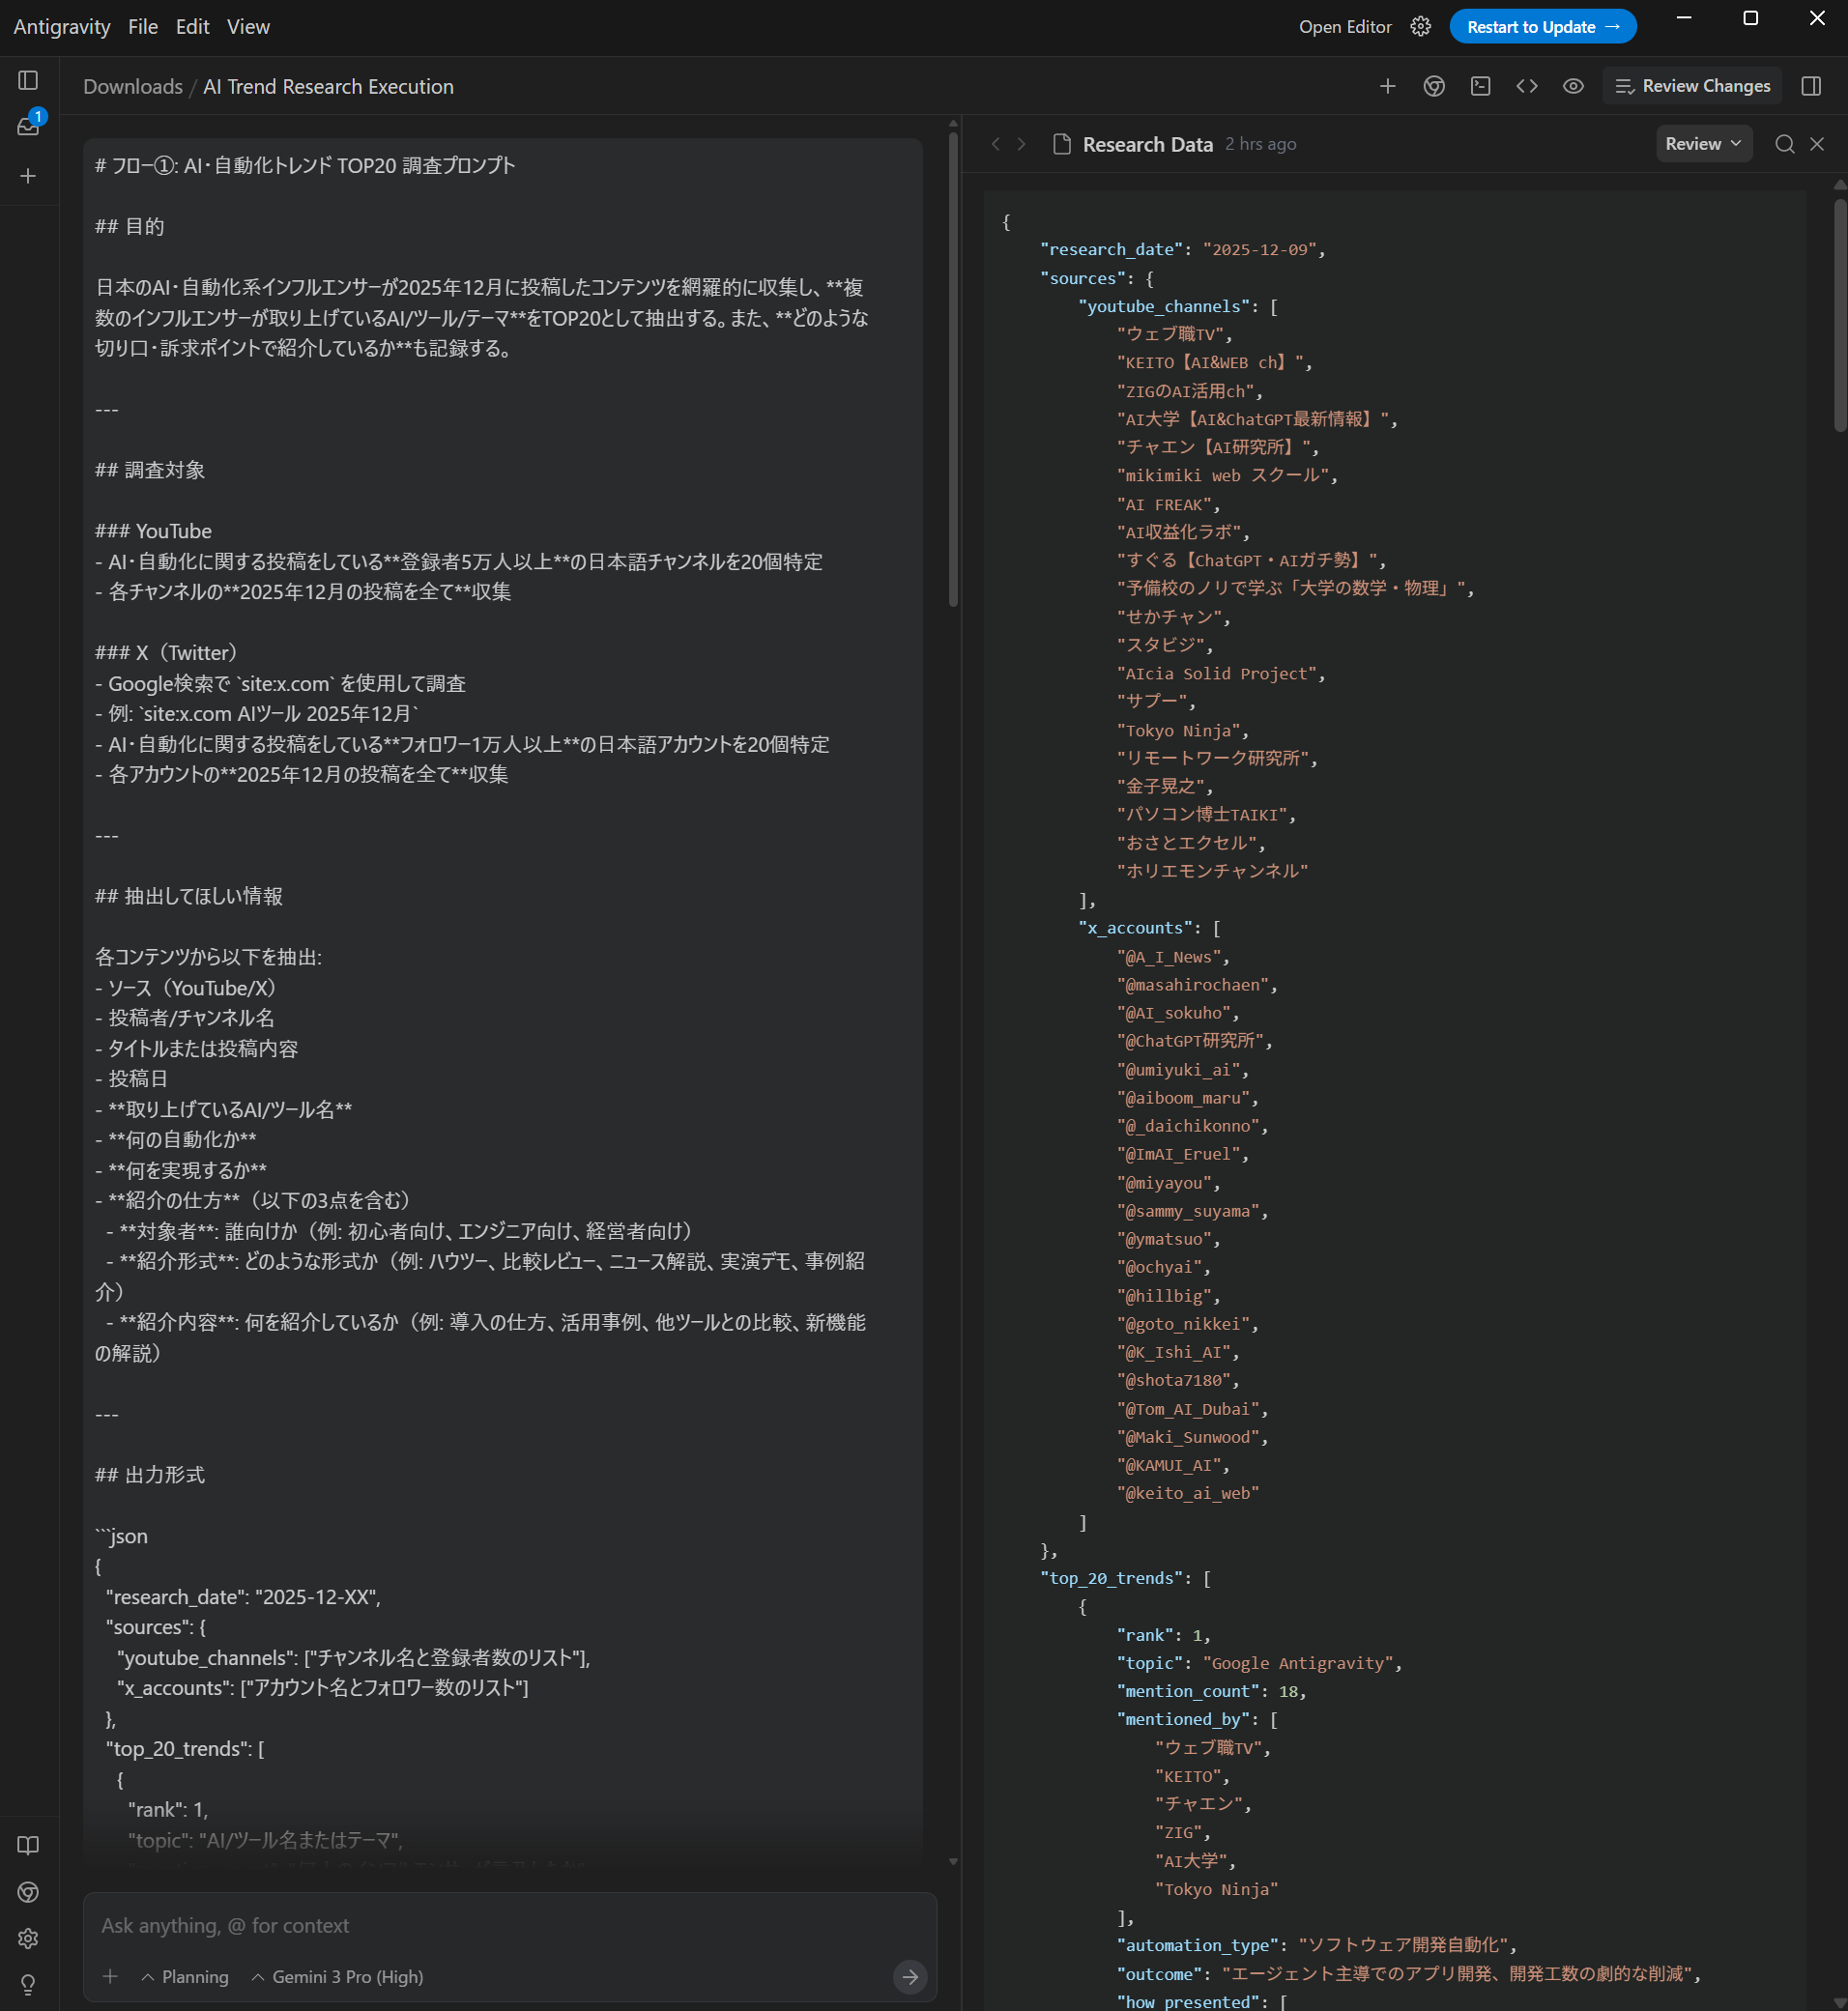1848x2011 pixels.
Task: Open the File menu
Action: (143, 27)
